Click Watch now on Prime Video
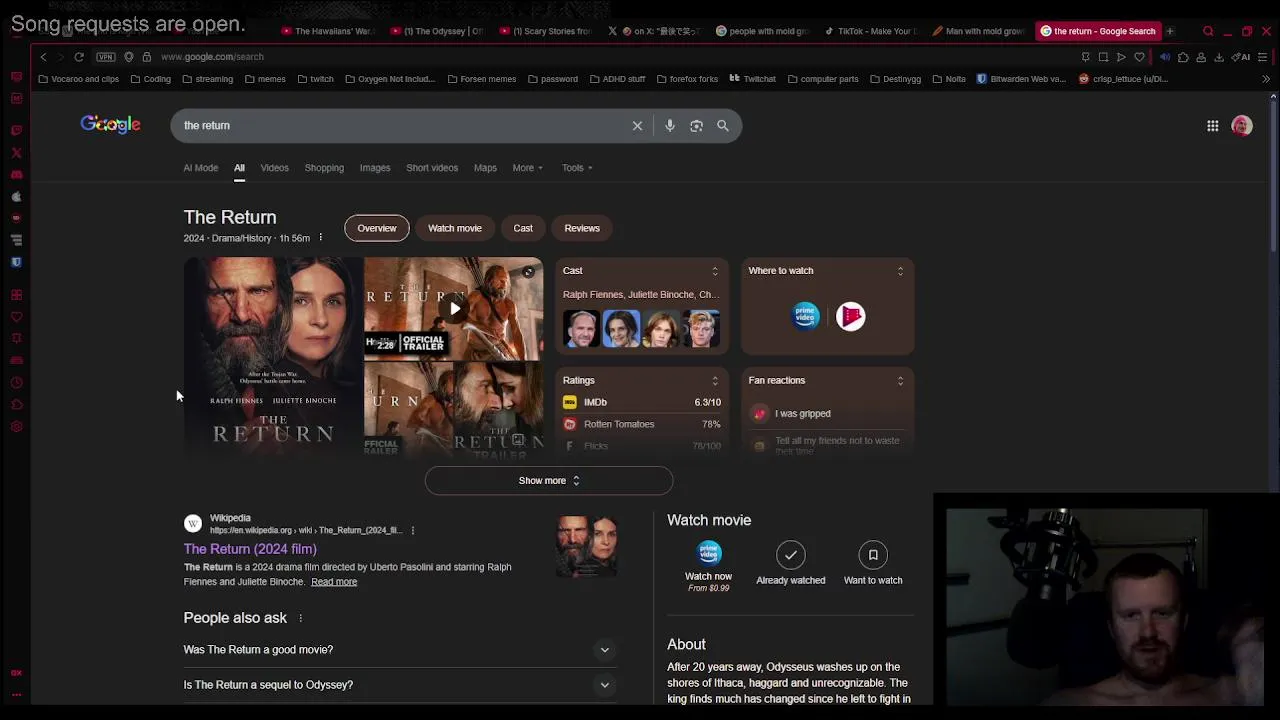This screenshot has height=720, width=1280. click(x=708, y=566)
